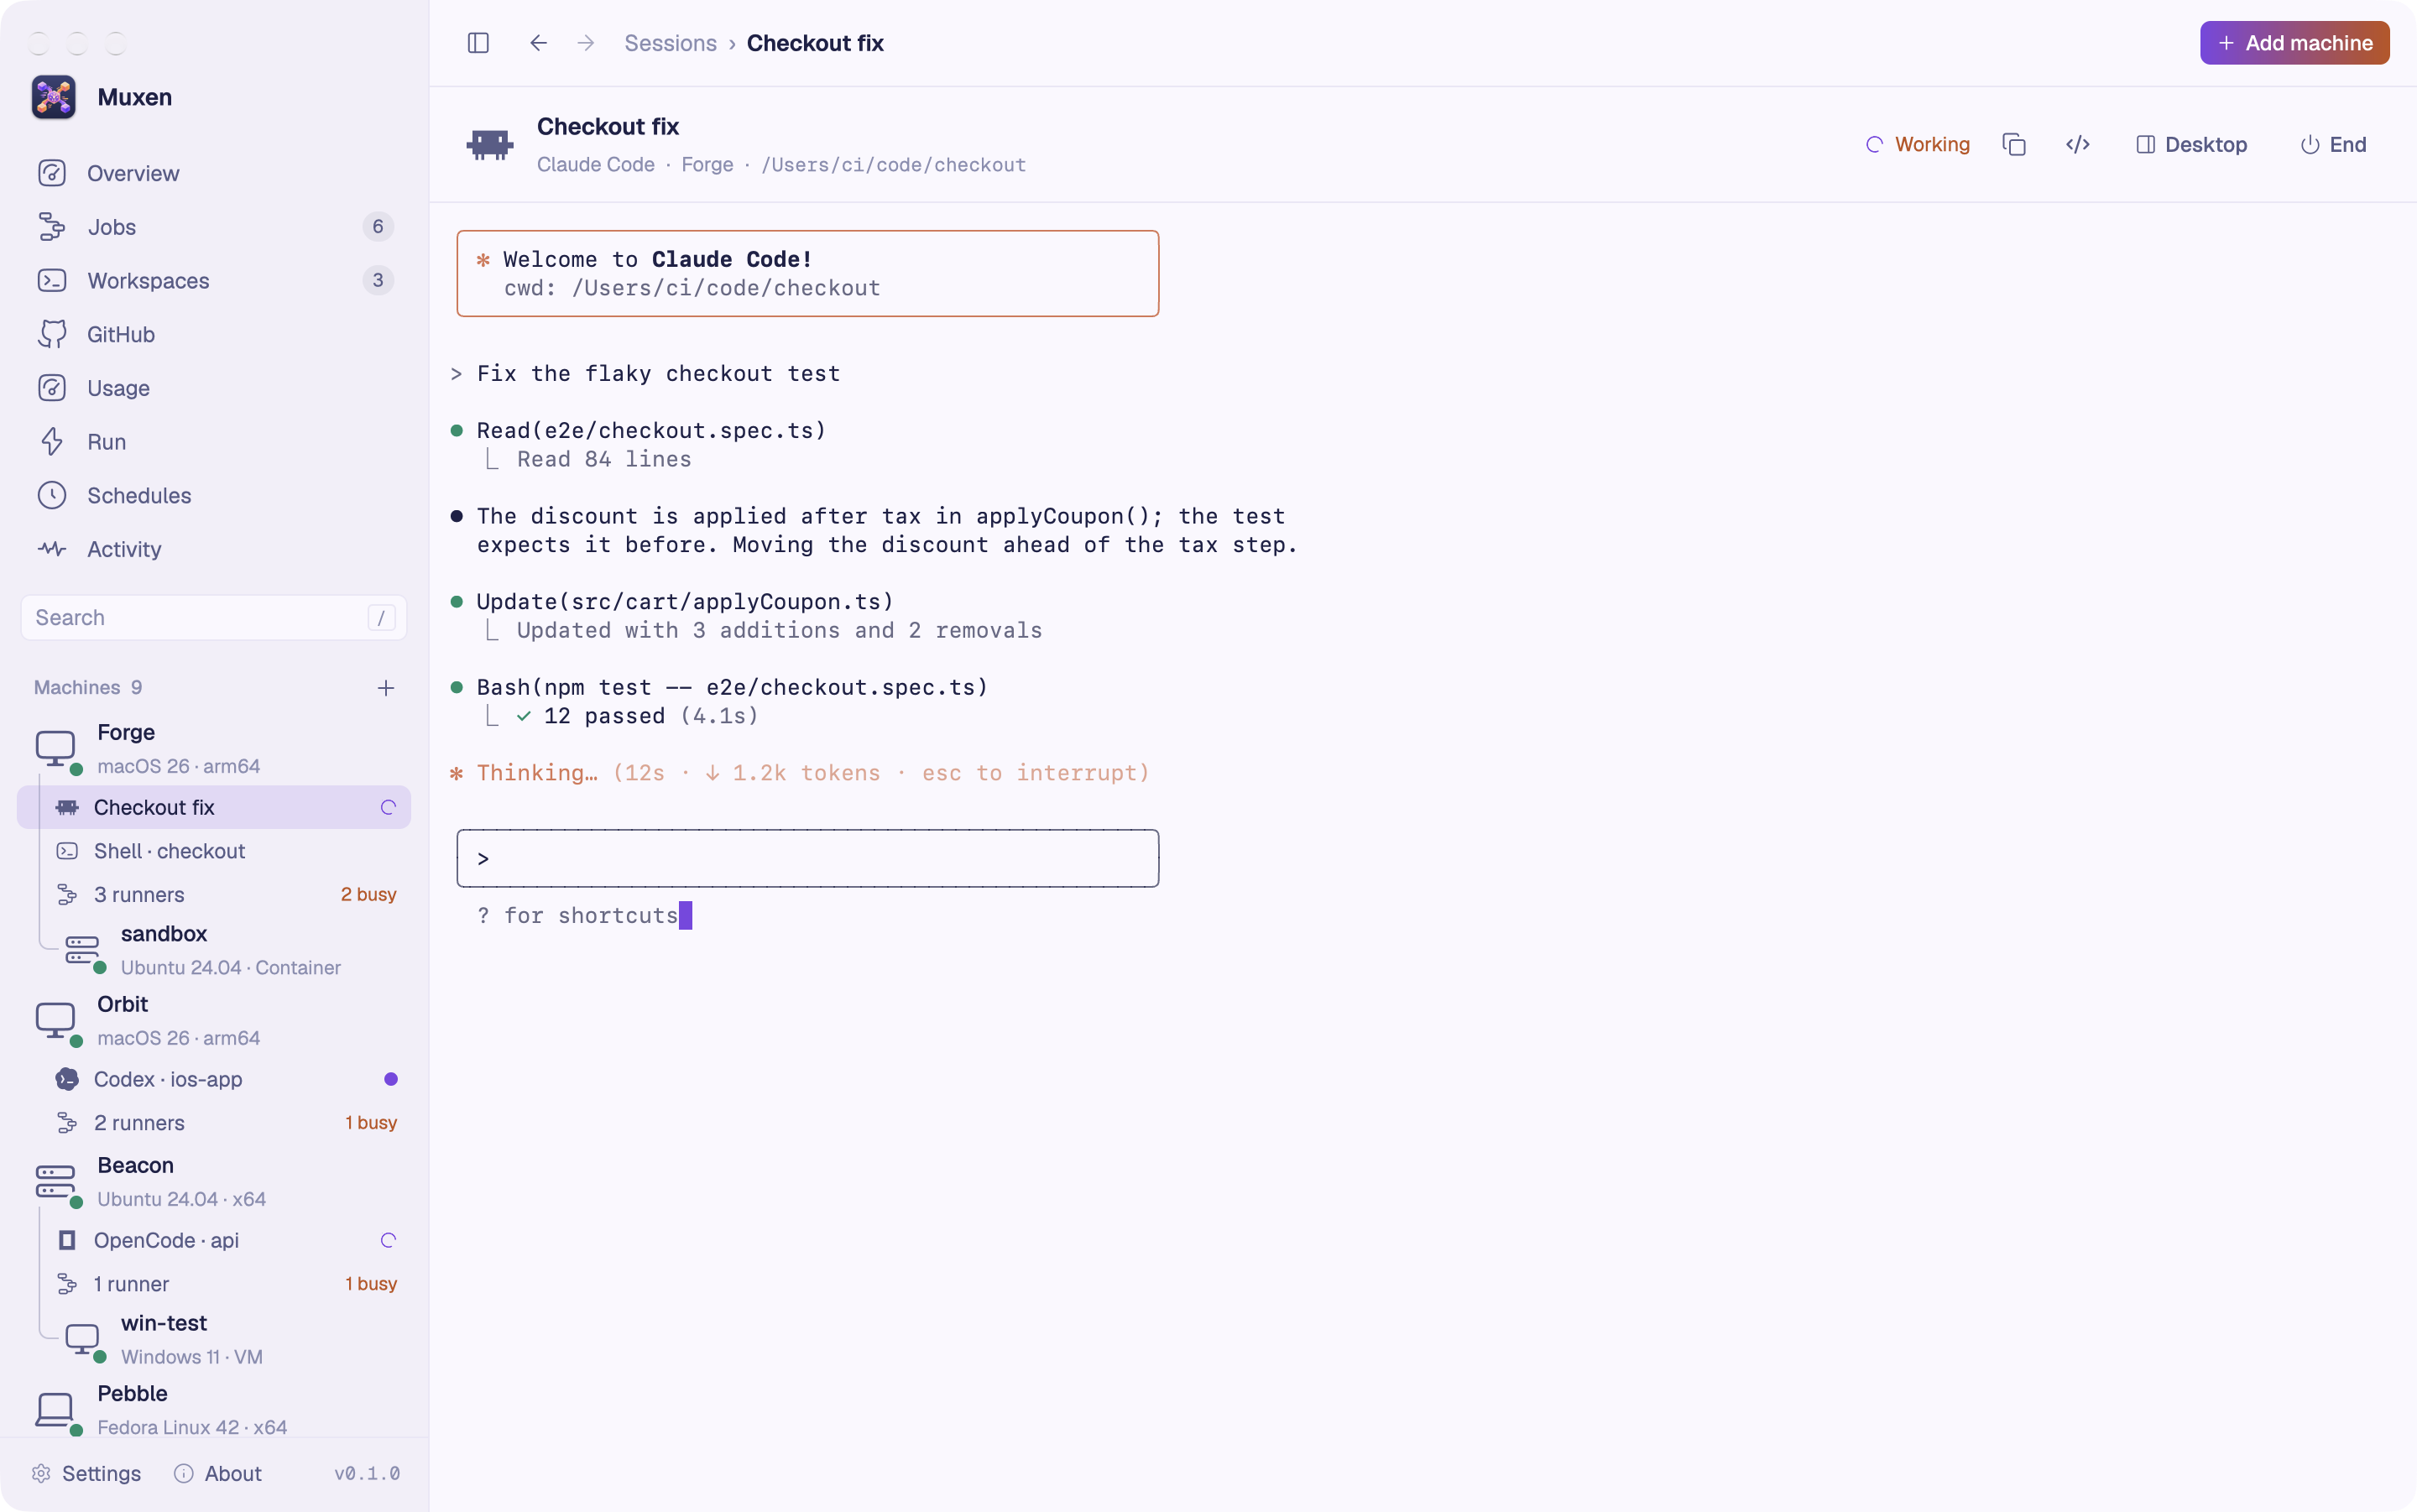This screenshot has height=1512, width=2417.
Task: Open the Activity page
Action: coord(214,549)
